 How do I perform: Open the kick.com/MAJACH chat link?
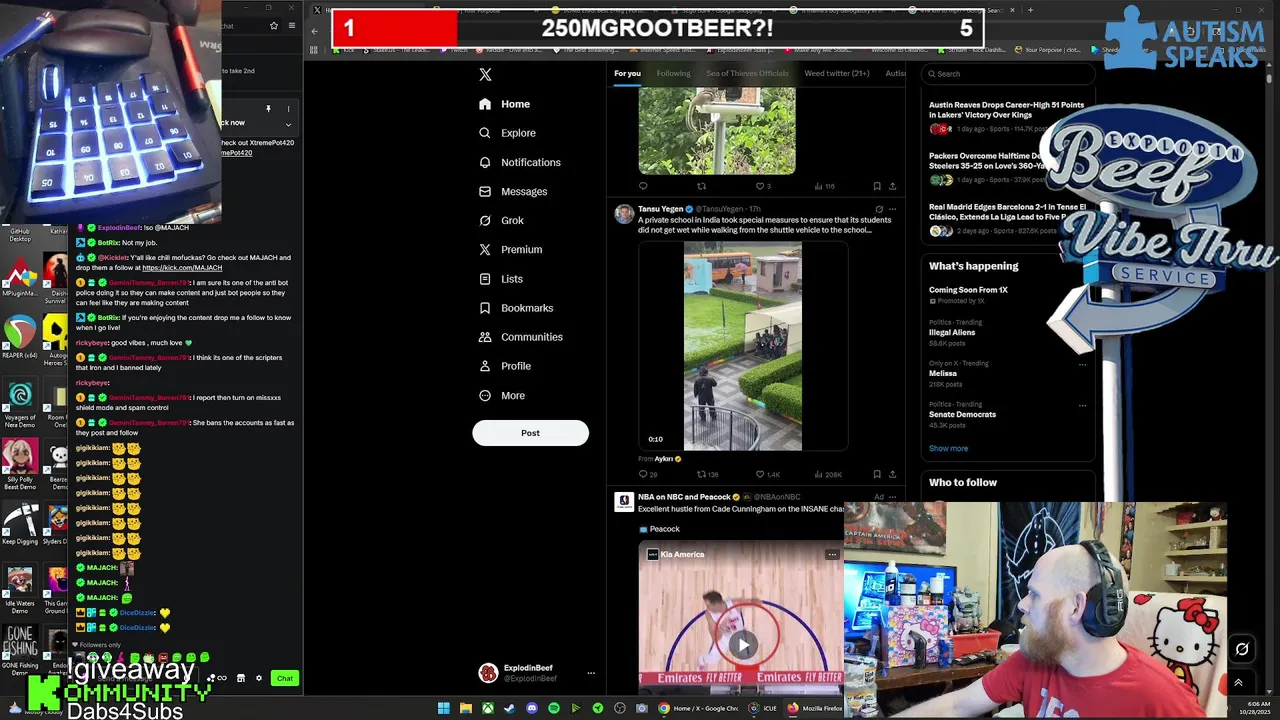(x=182, y=268)
